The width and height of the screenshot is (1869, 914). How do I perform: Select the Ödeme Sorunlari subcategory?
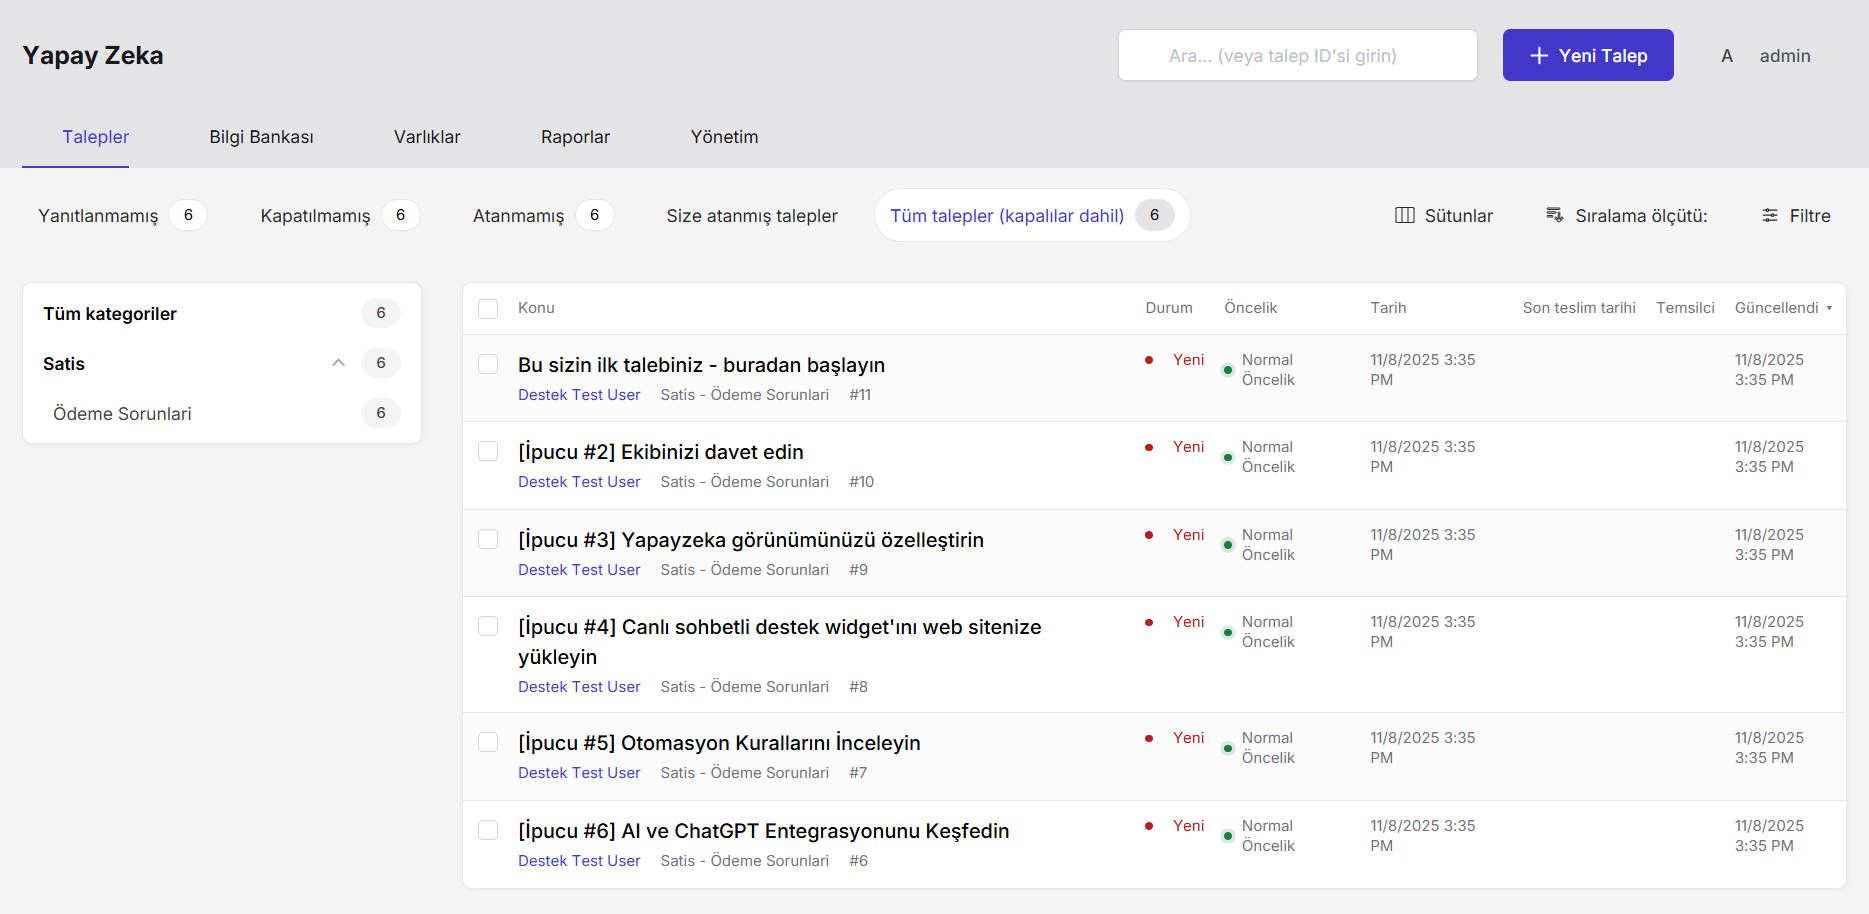coord(122,414)
